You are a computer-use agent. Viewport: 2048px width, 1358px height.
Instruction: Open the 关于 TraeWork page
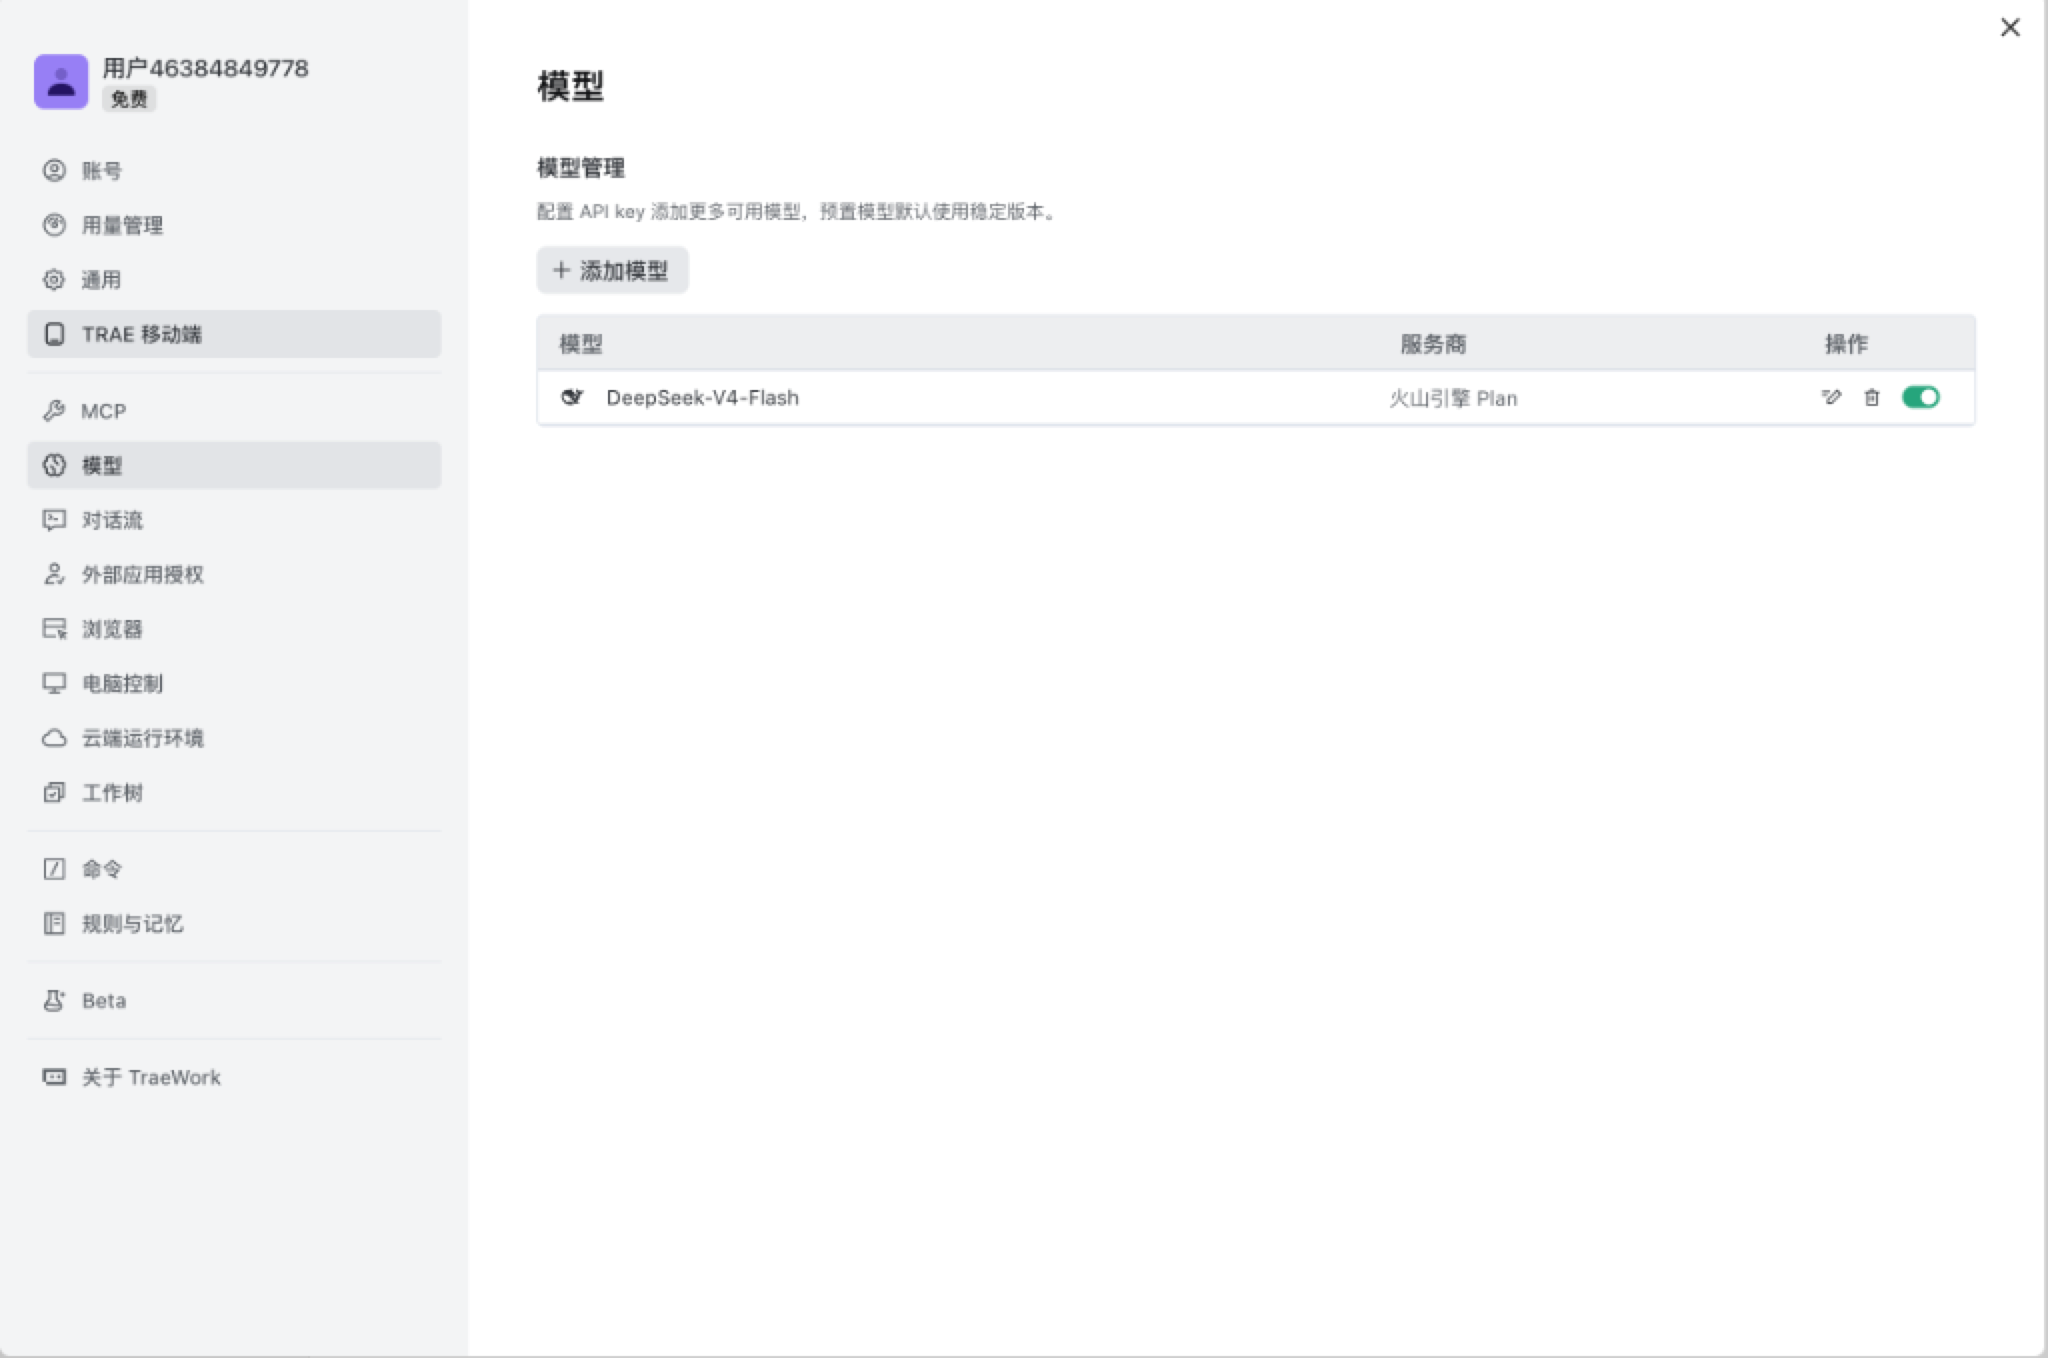click(x=234, y=1077)
